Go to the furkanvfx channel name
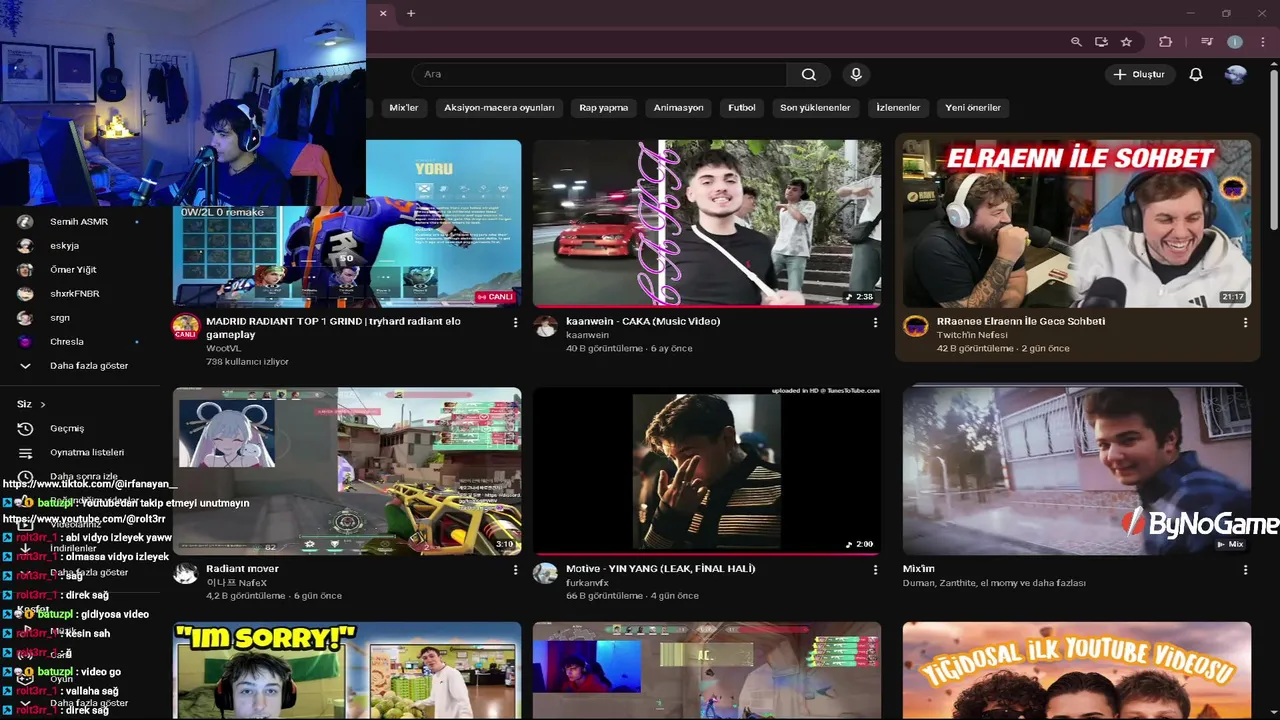Viewport: 1280px width, 720px height. pyautogui.click(x=587, y=582)
